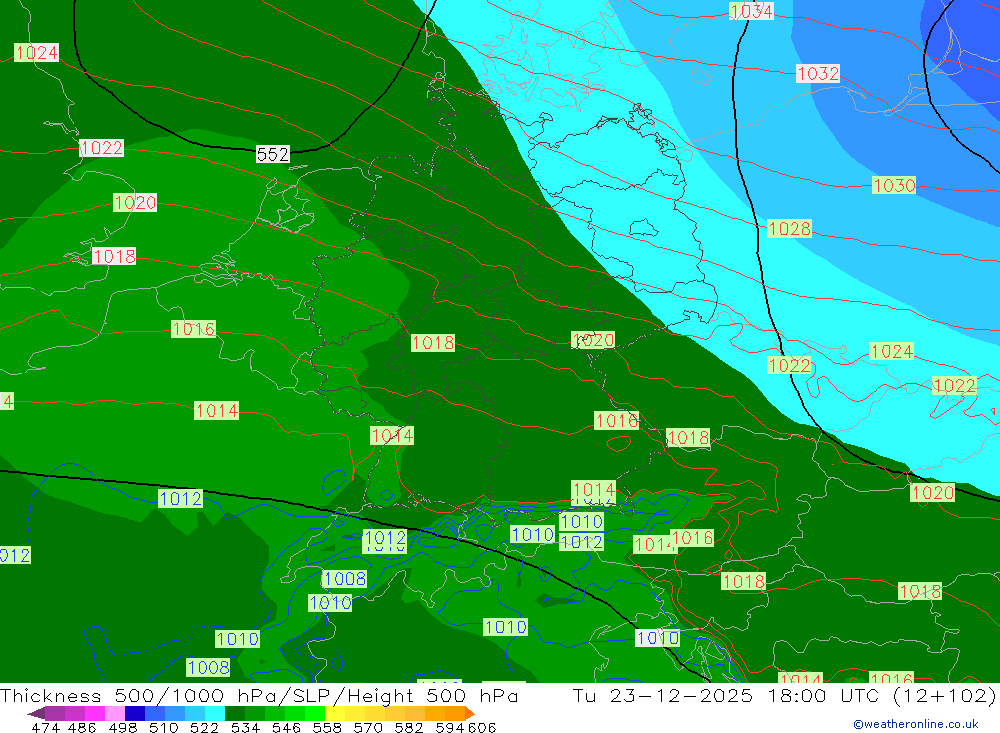The width and height of the screenshot is (1000, 733).
Task: Click the 522 legend value
Action: 204,727
